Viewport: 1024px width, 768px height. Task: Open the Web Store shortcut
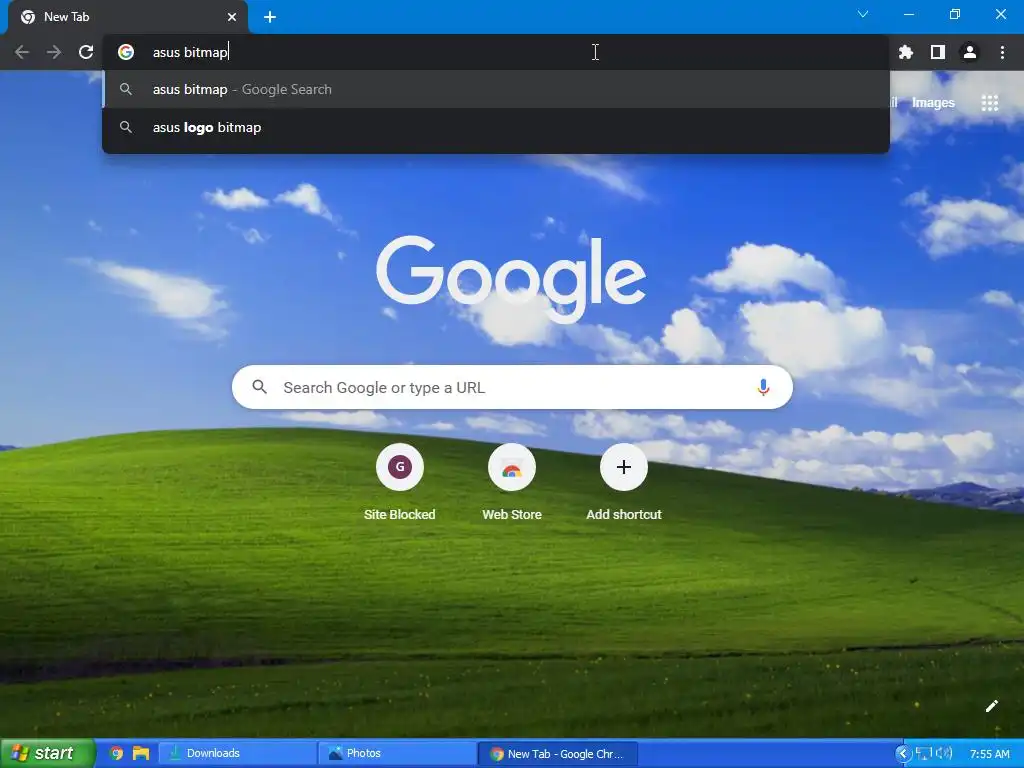click(512, 482)
